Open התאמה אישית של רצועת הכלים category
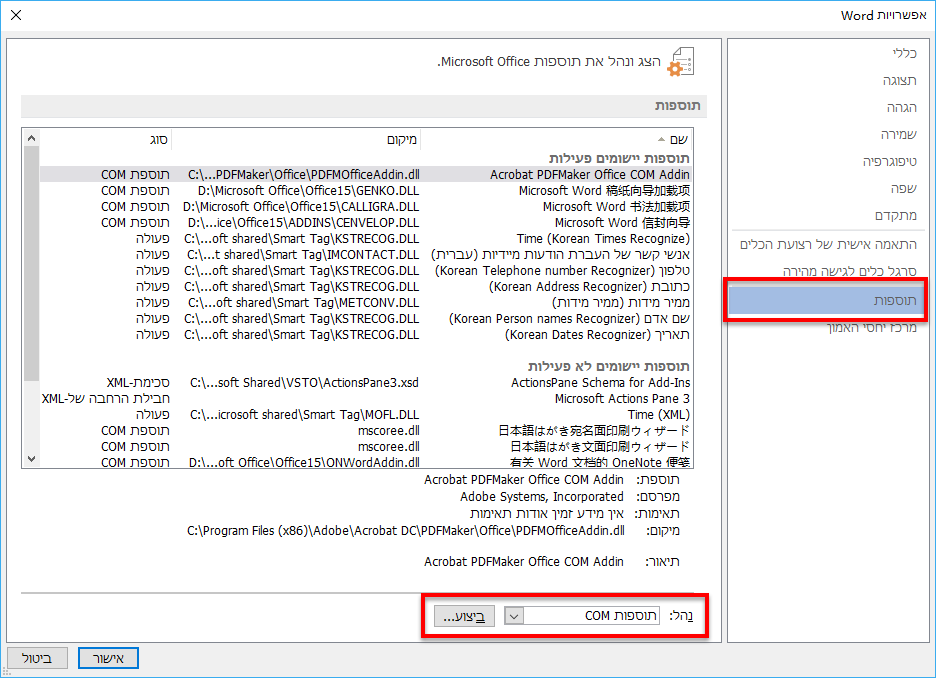Viewport: 936px width, 678px height. coord(827,244)
